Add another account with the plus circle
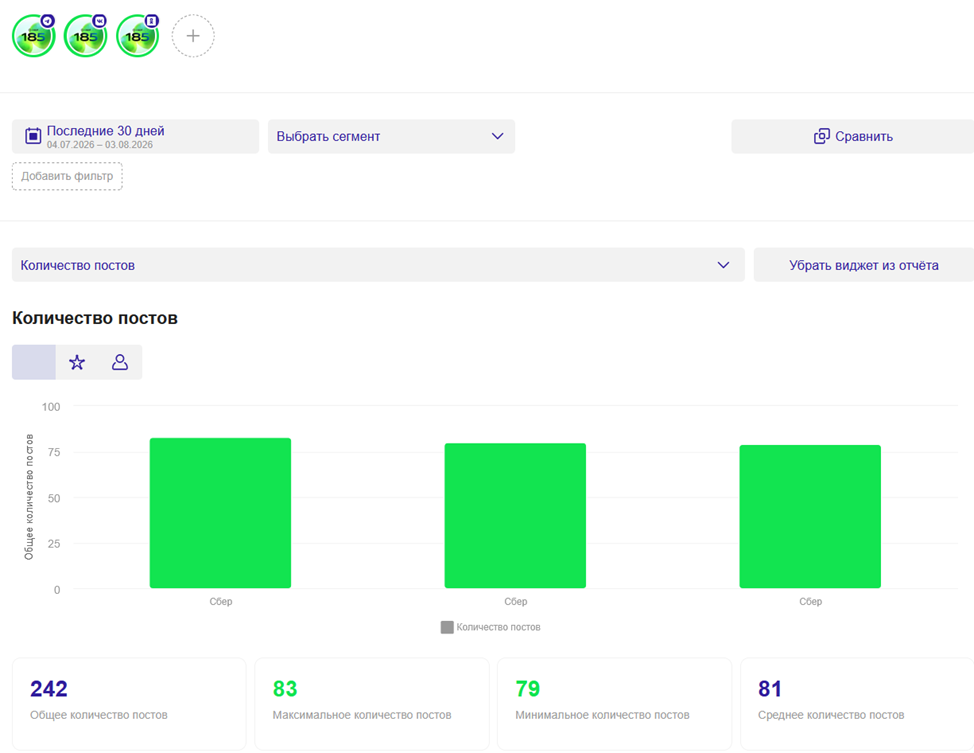Screen dimensions: 974x753 coord(193,36)
